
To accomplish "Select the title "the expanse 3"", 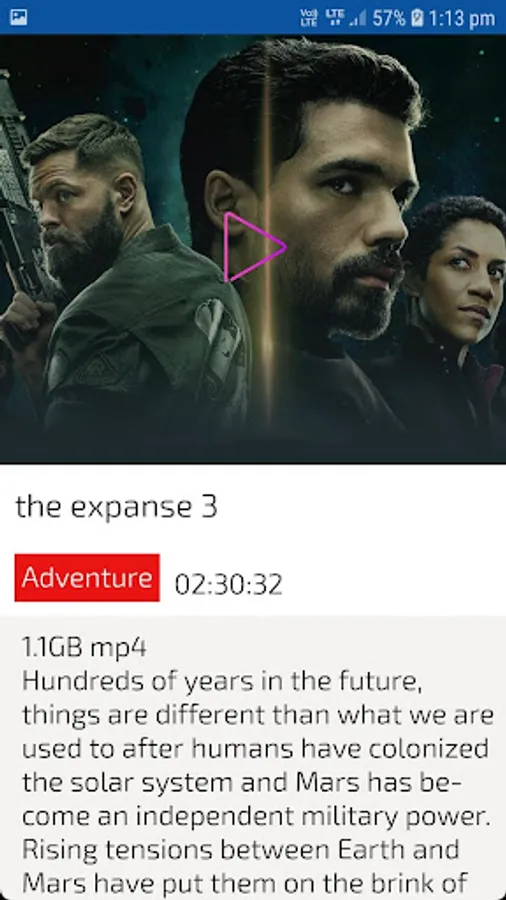I will coord(116,507).
